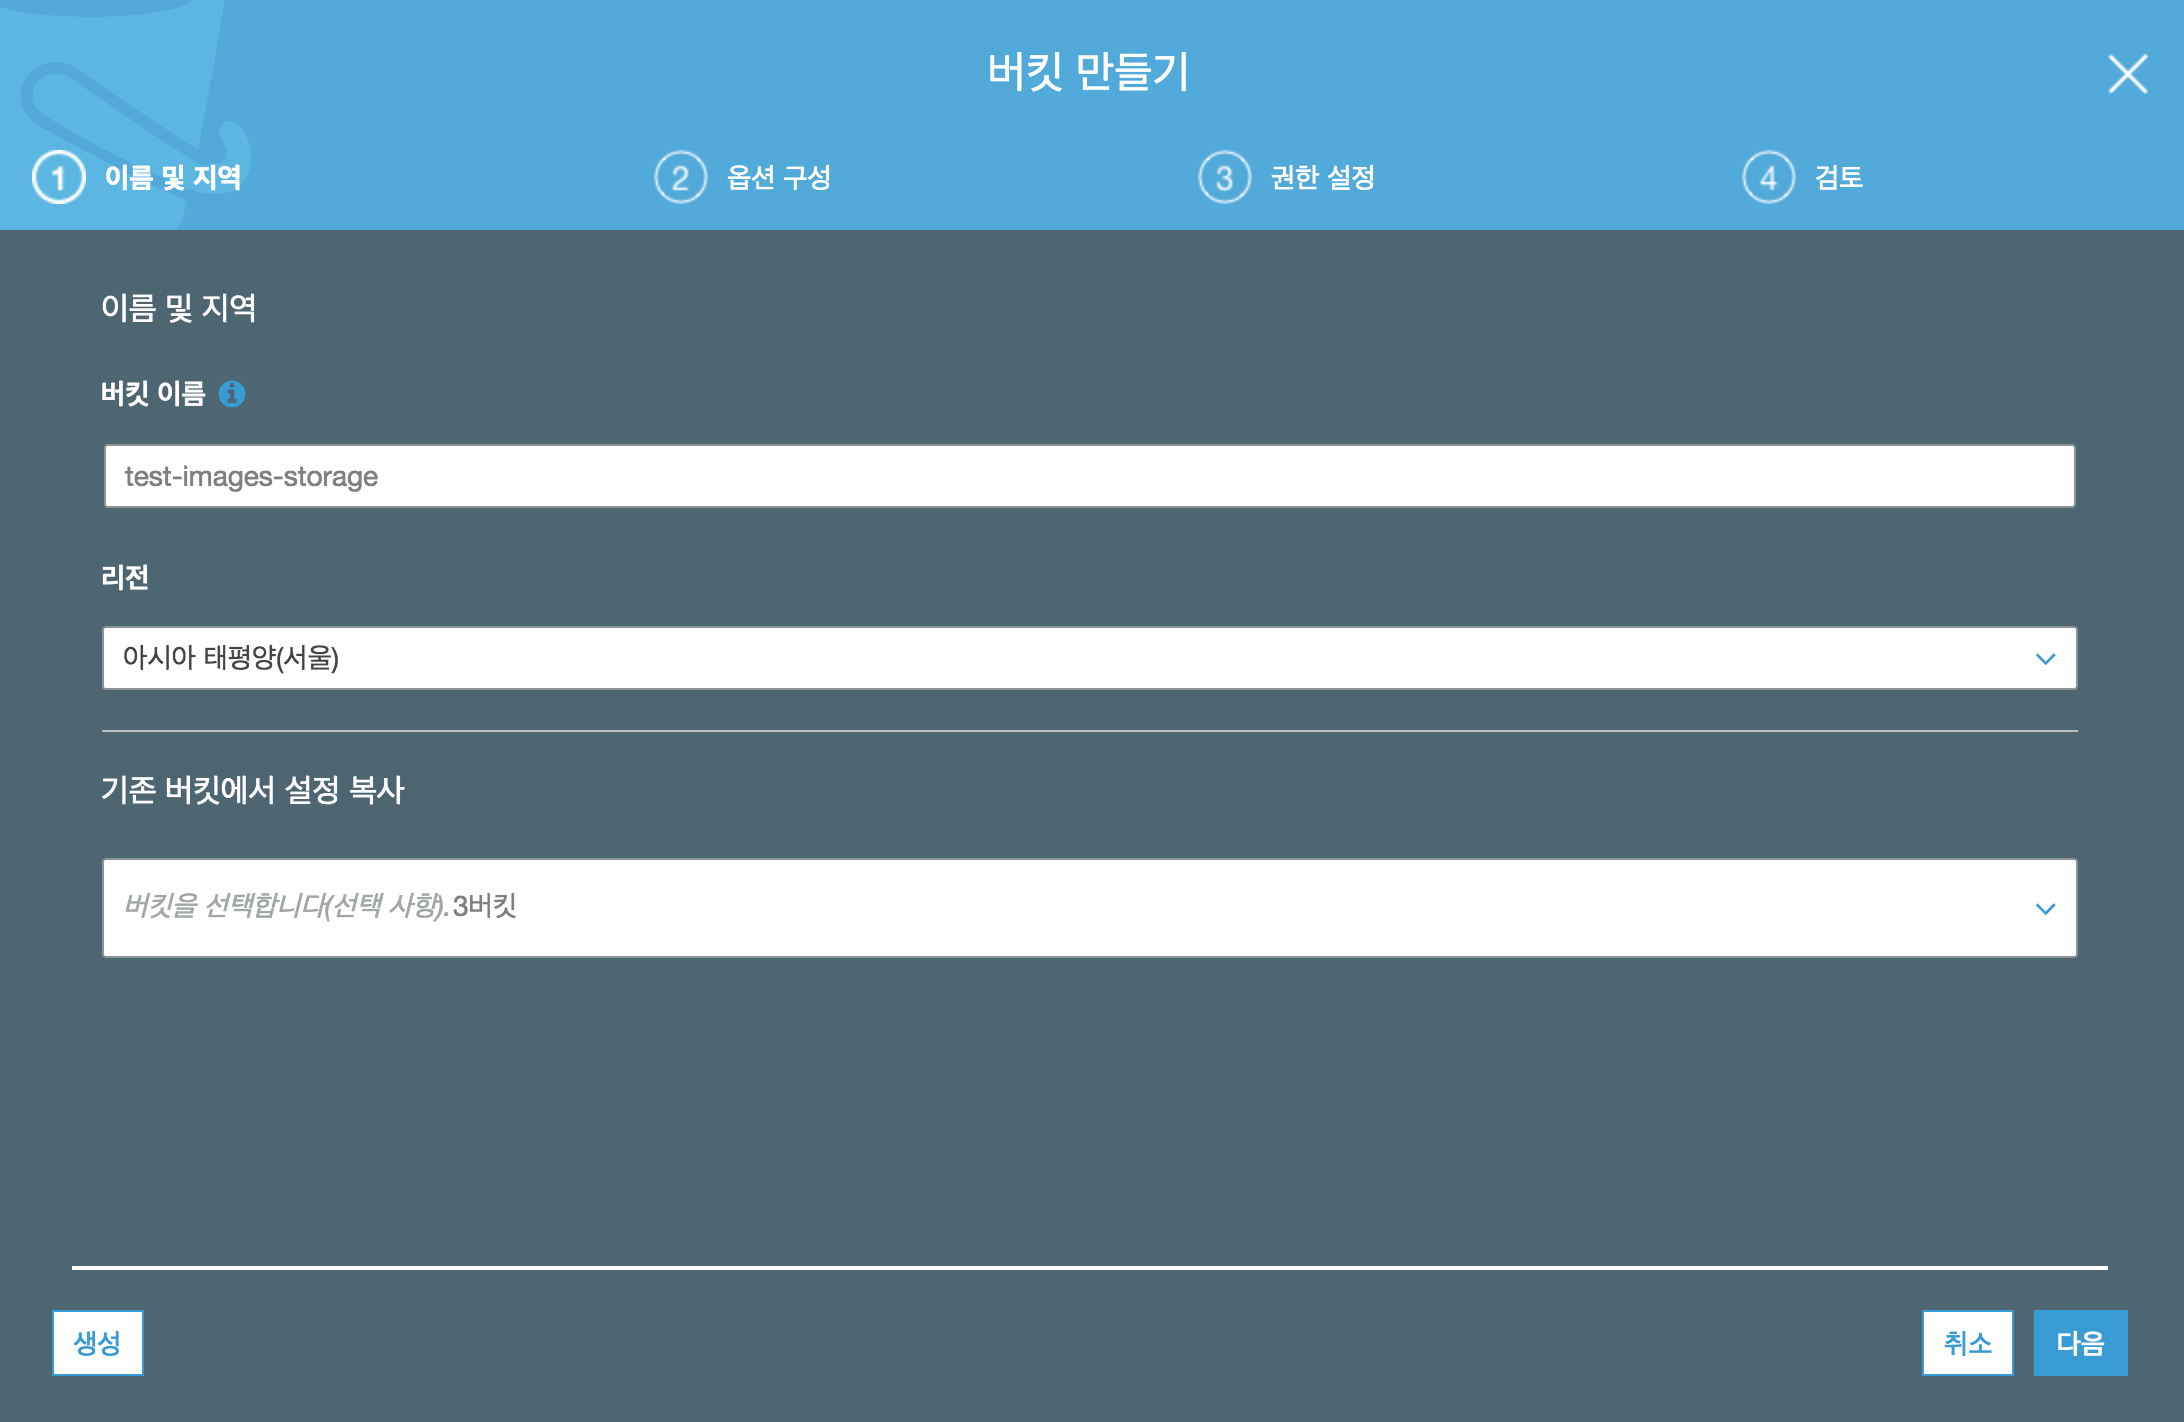Click the step 4 circle icon
Screen dimensions: 2184x1422
tap(1768, 178)
